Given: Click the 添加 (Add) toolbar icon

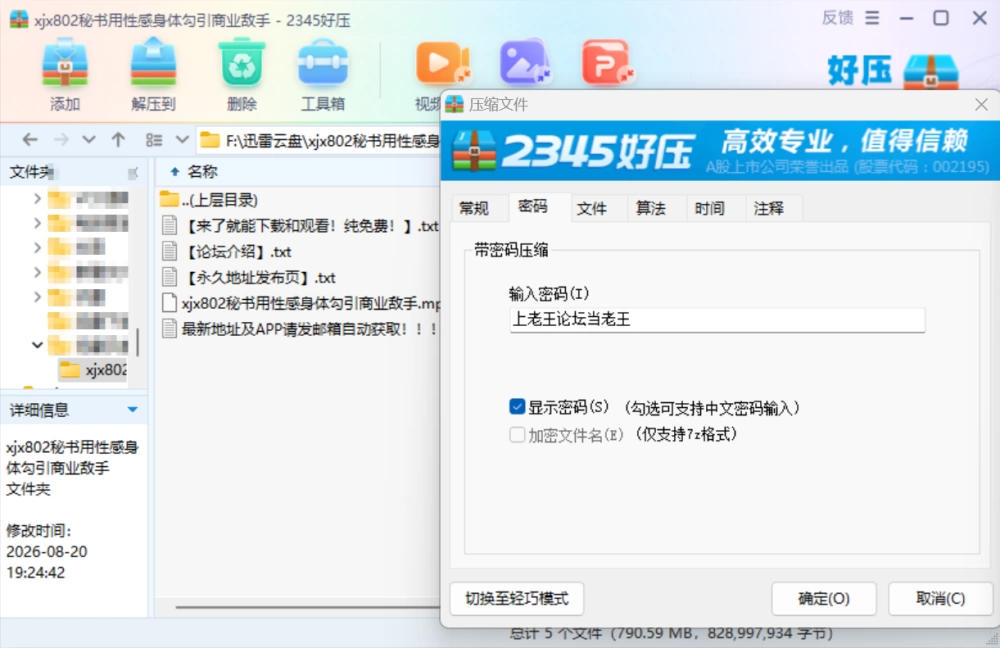Looking at the screenshot, I should tap(64, 62).
